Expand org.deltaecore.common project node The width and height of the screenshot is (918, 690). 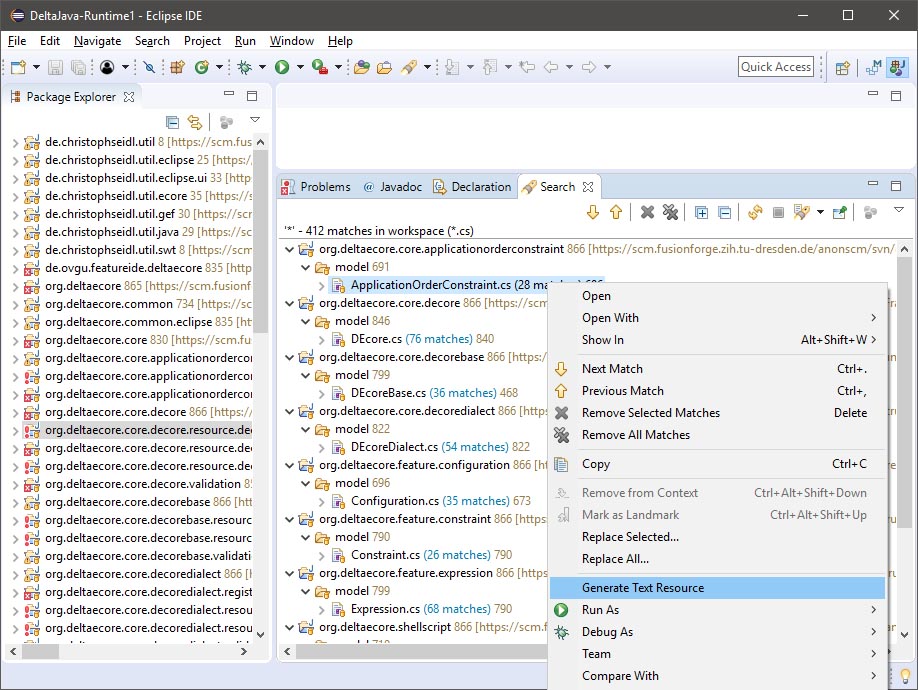15,304
